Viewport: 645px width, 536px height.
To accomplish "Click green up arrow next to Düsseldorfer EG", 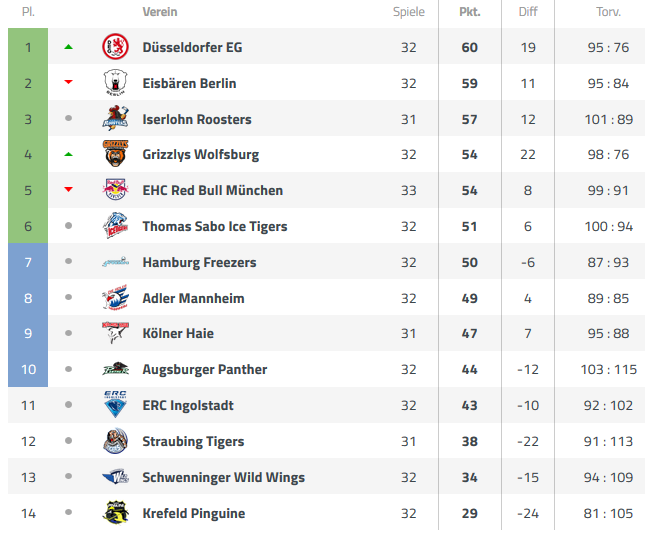I will tap(68, 47).
